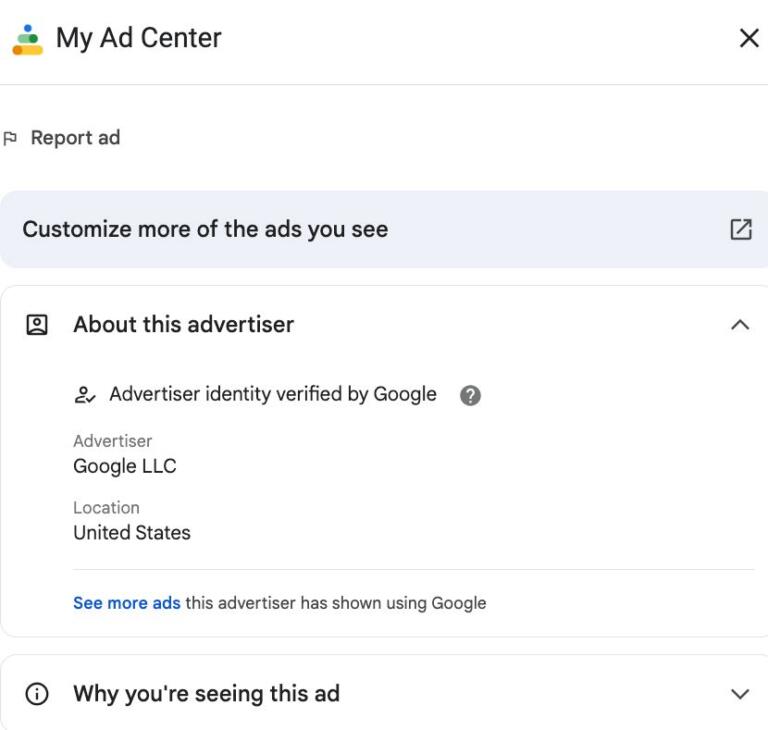Collapse the About this advertiser section
This screenshot has width=768, height=730.
tap(740, 325)
